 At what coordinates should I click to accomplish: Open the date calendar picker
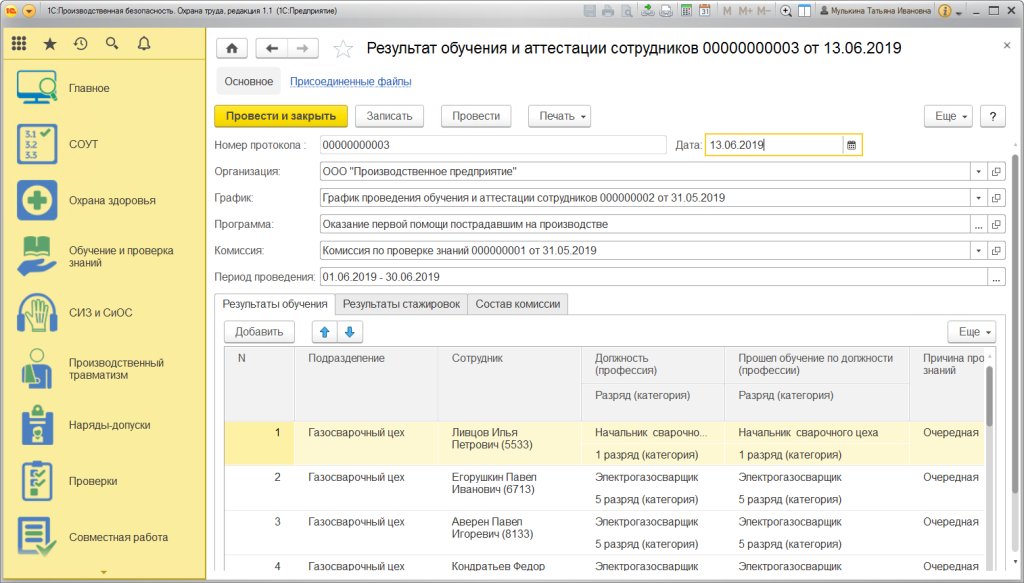(x=851, y=145)
